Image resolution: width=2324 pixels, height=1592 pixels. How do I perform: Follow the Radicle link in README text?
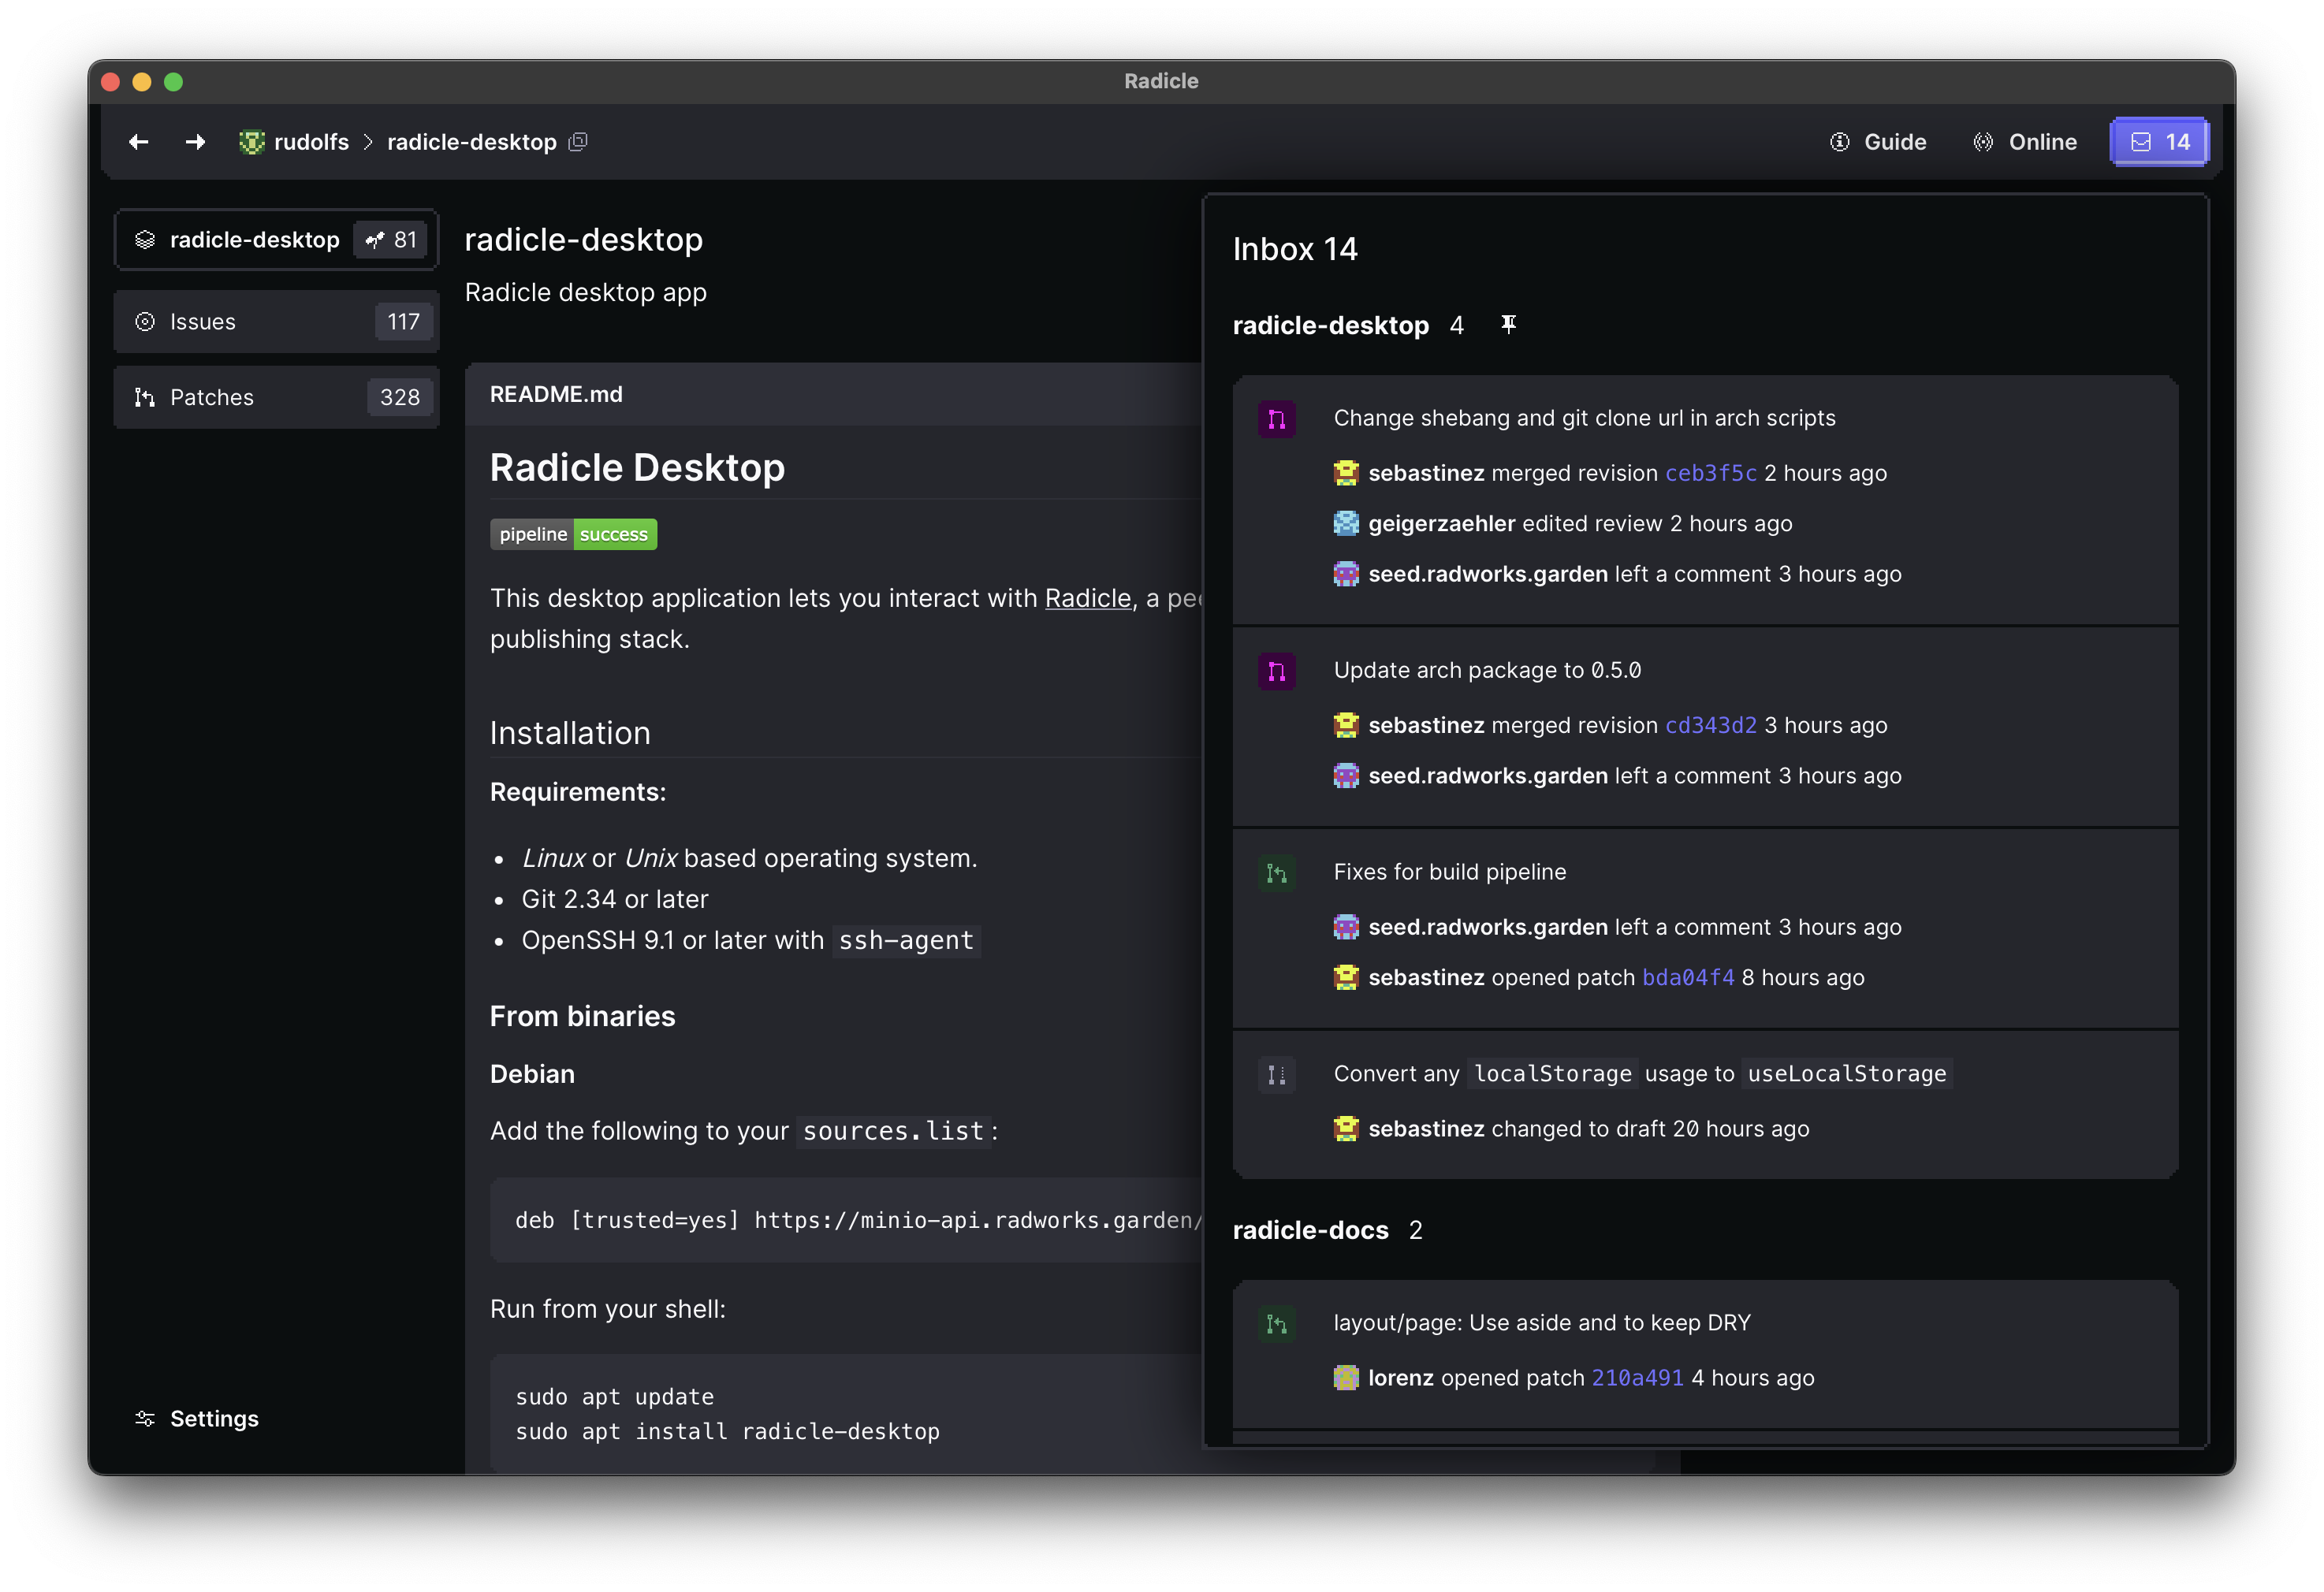tap(1088, 598)
